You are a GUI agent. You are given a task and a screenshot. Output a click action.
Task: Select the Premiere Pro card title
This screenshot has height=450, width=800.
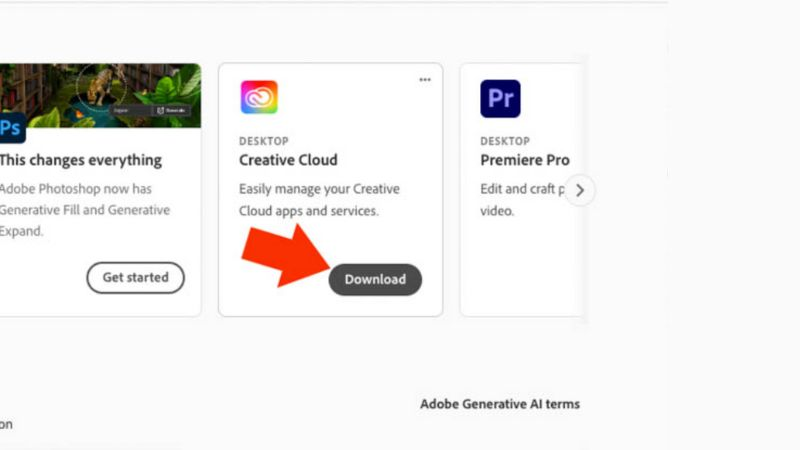tap(525, 160)
